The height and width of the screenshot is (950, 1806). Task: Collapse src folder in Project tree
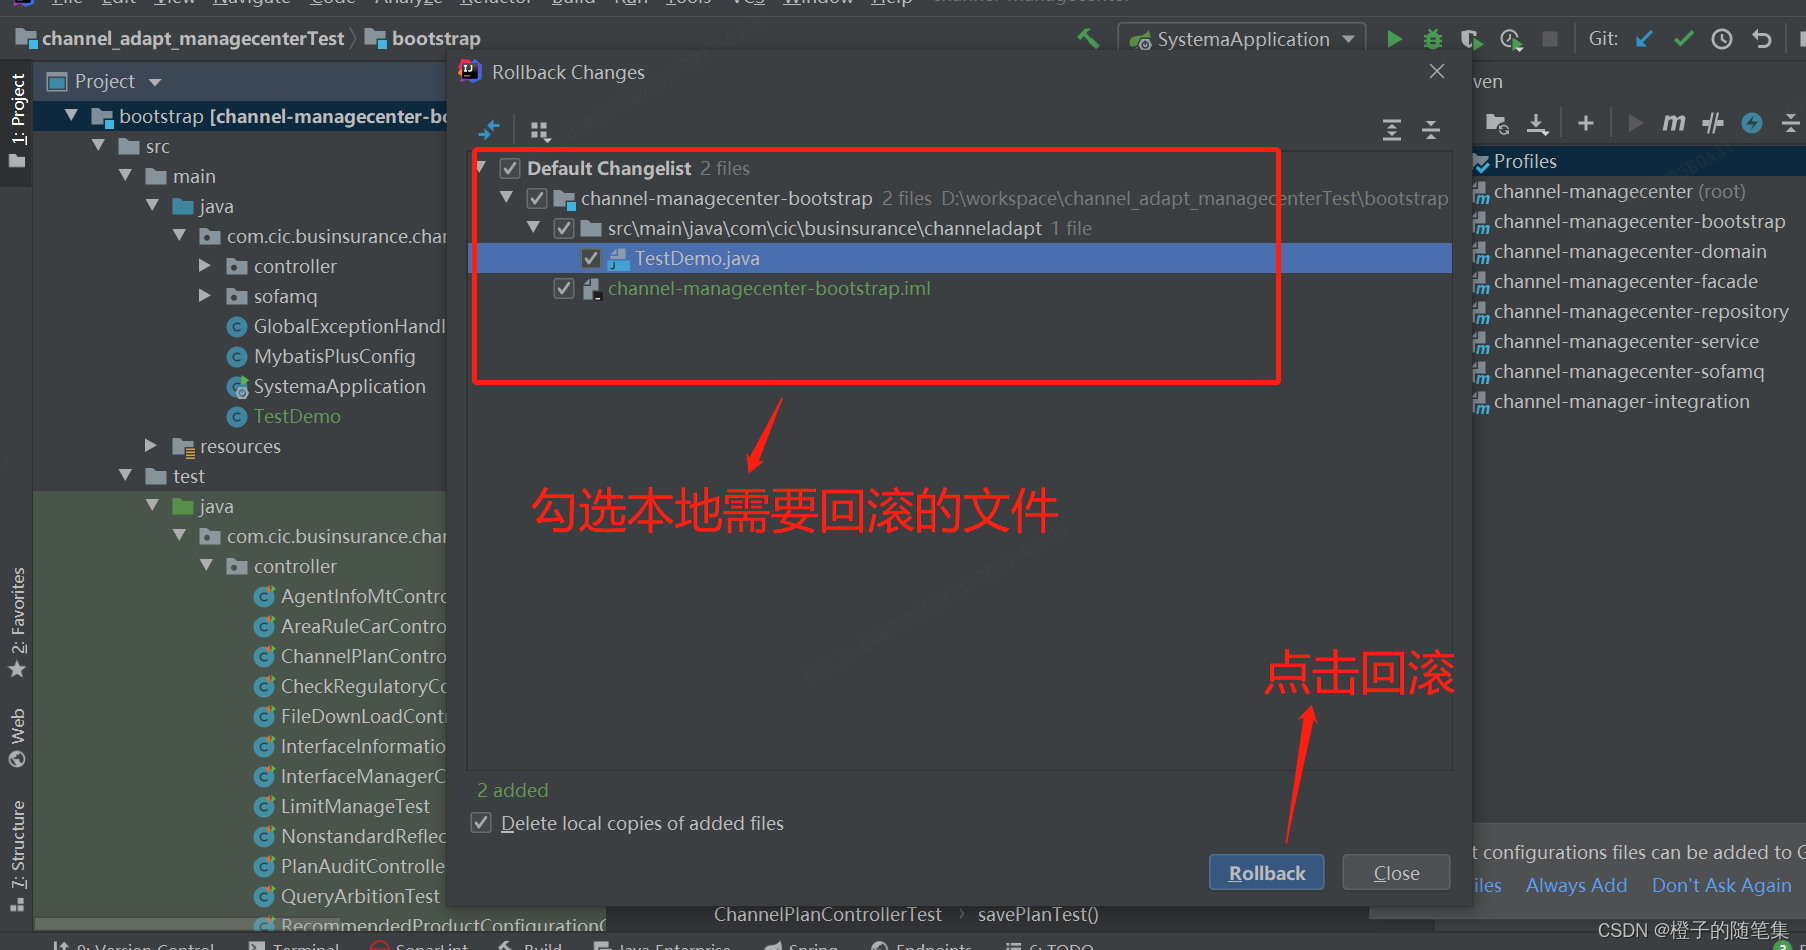[99, 145]
